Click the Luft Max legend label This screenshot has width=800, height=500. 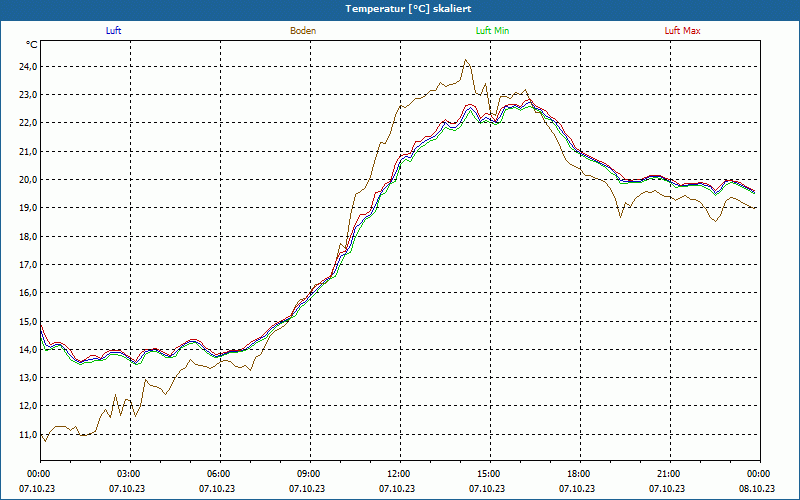pos(682,31)
